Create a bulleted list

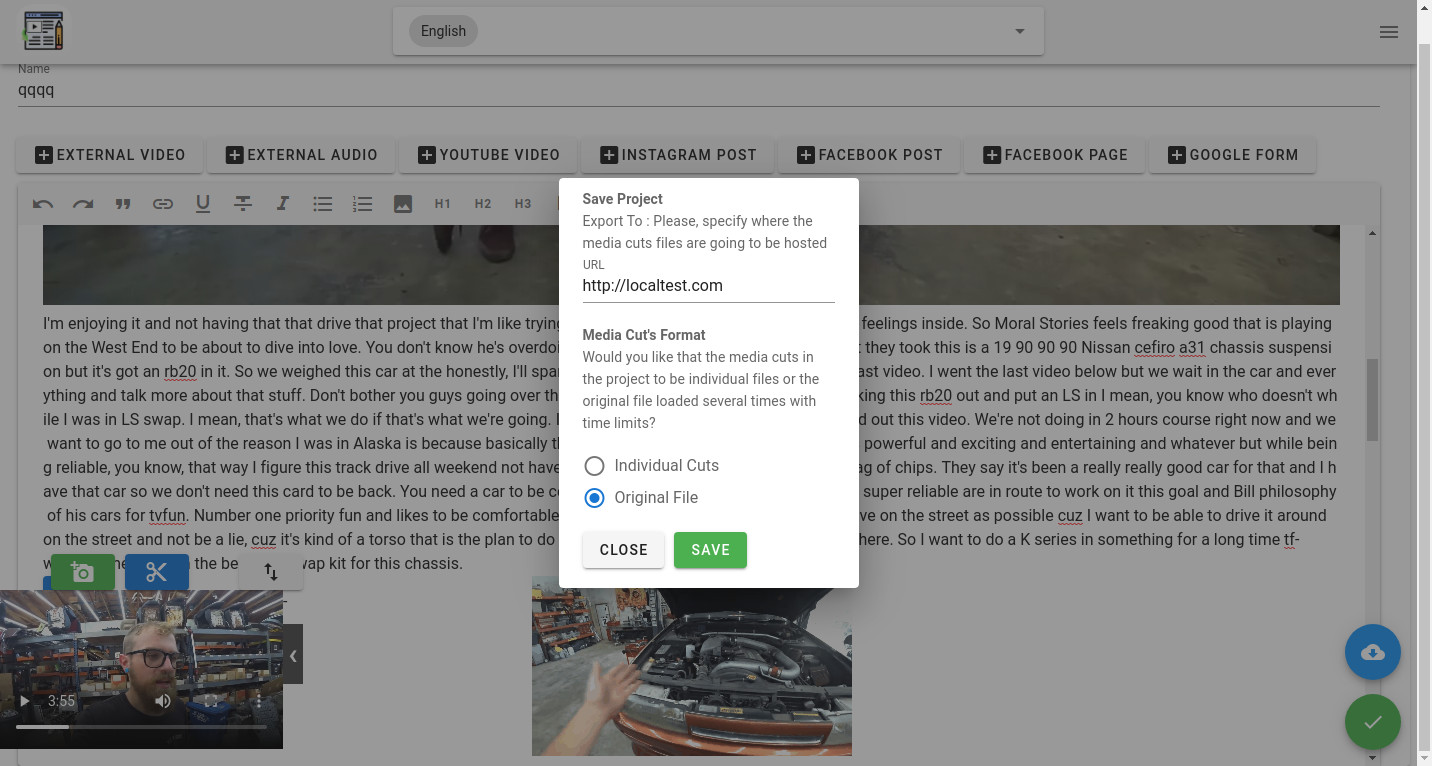323,204
